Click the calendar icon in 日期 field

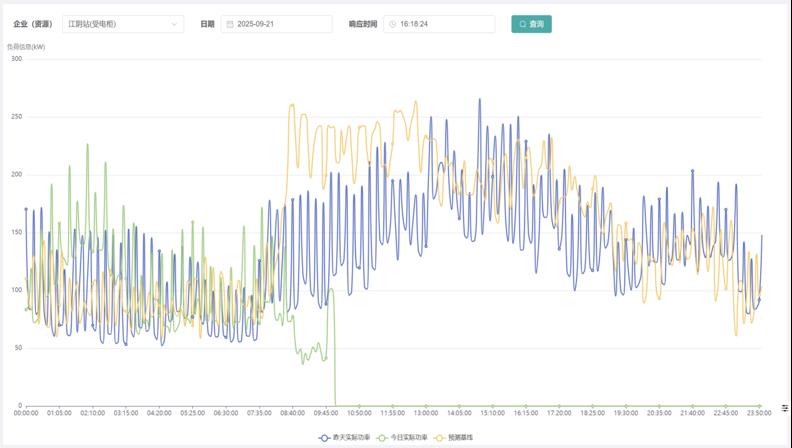229,24
